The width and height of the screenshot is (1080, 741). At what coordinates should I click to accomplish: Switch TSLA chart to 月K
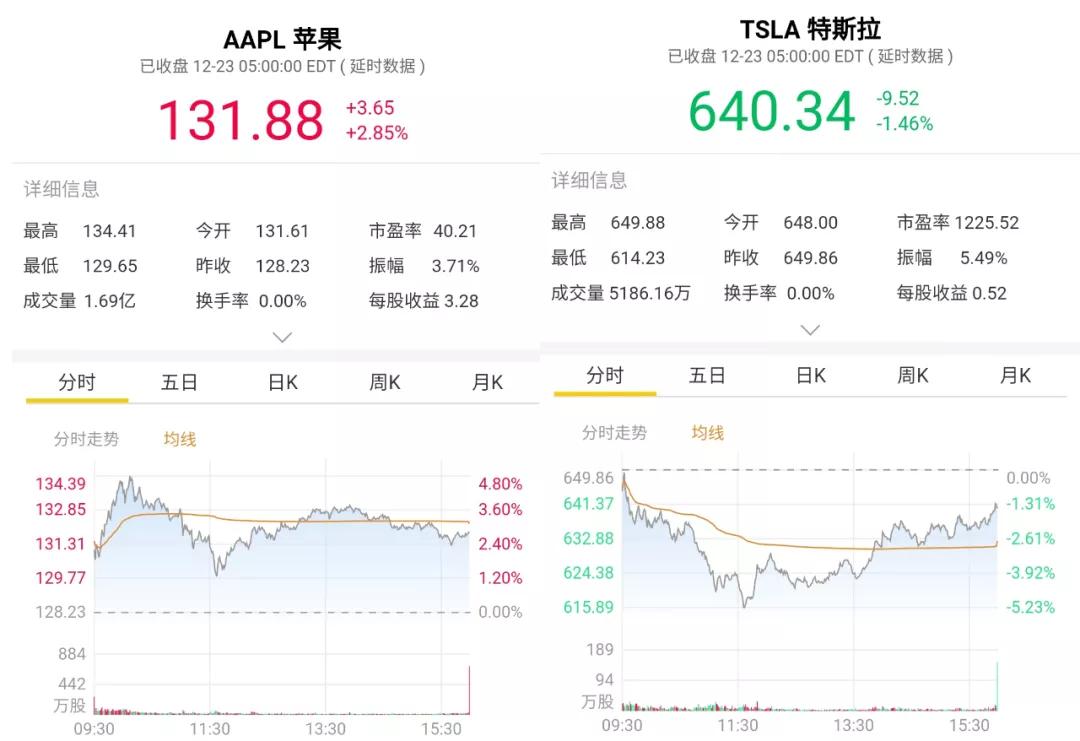coord(1016,375)
